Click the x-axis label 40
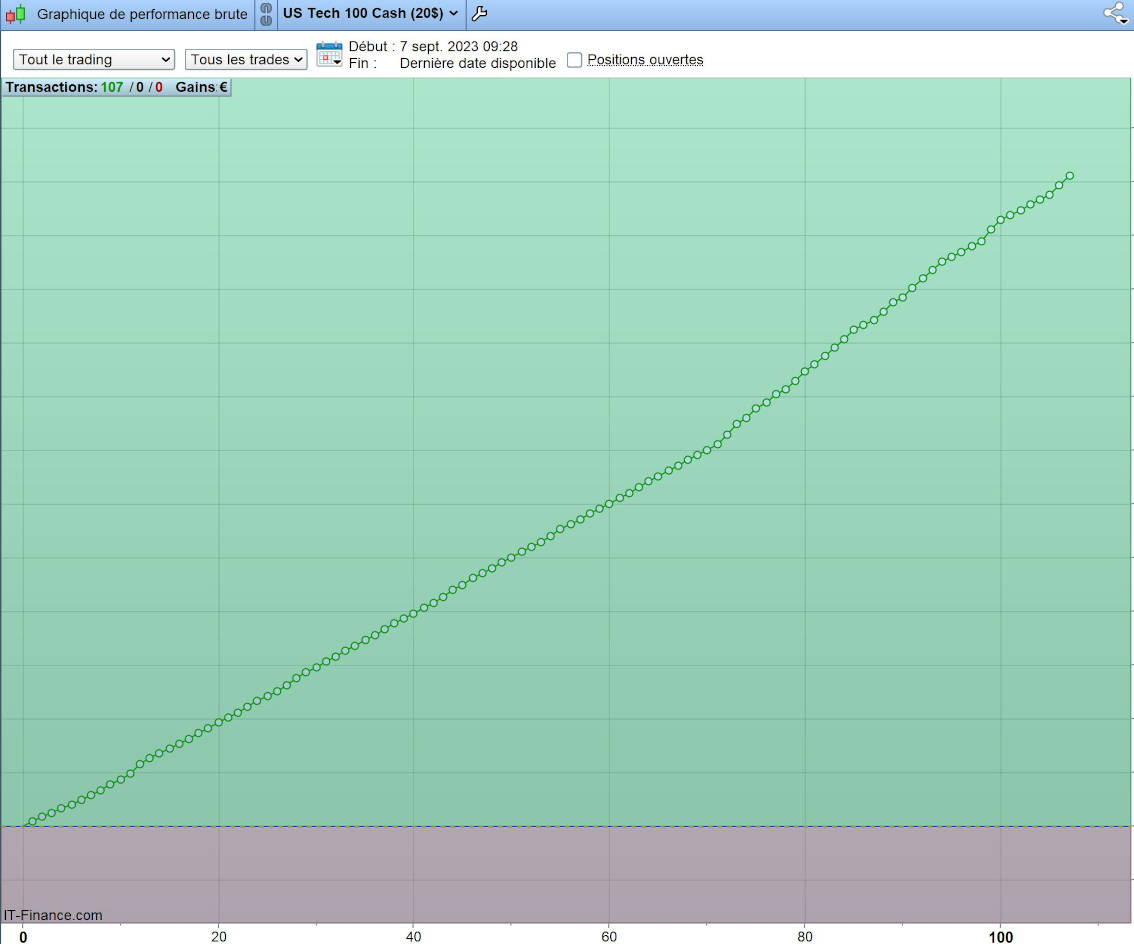1134x944 pixels. tap(414, 937)
